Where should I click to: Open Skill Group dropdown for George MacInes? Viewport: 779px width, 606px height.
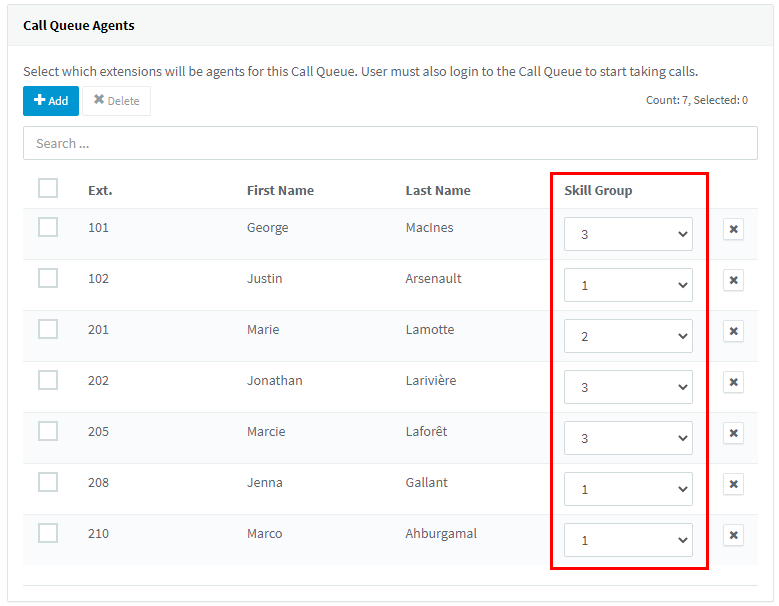pyautogui.click(x=628, y=234)
